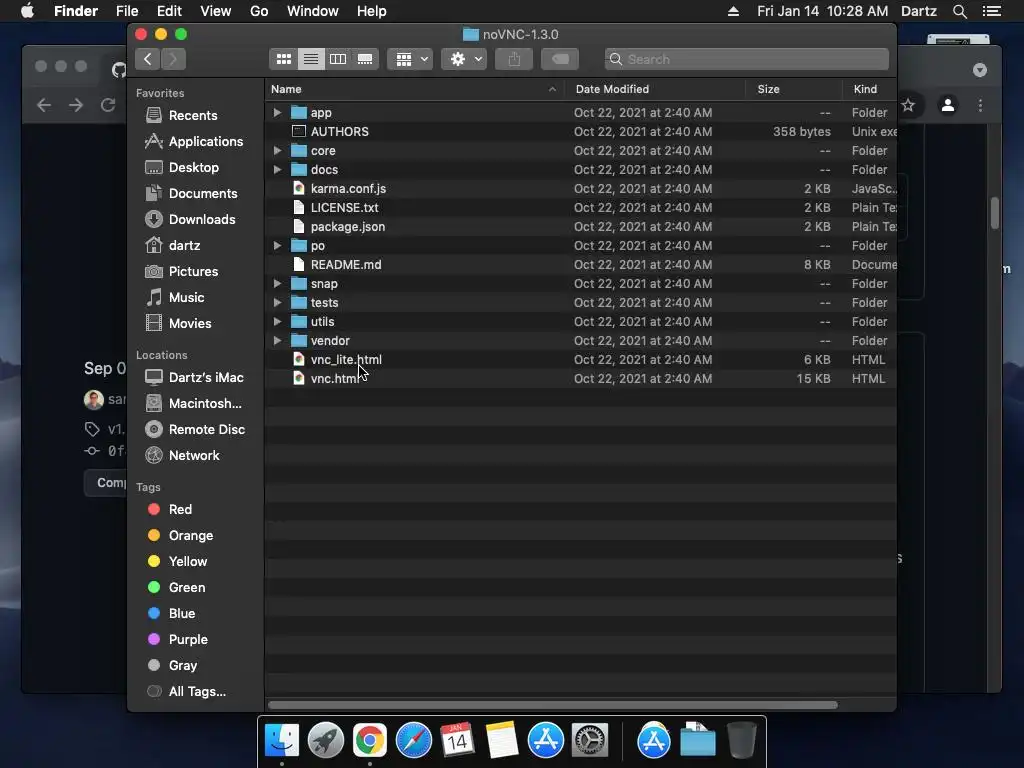Screen dimensions: 1024x768
Task: Open the Edit menu
Action: [x=169, y=11]
